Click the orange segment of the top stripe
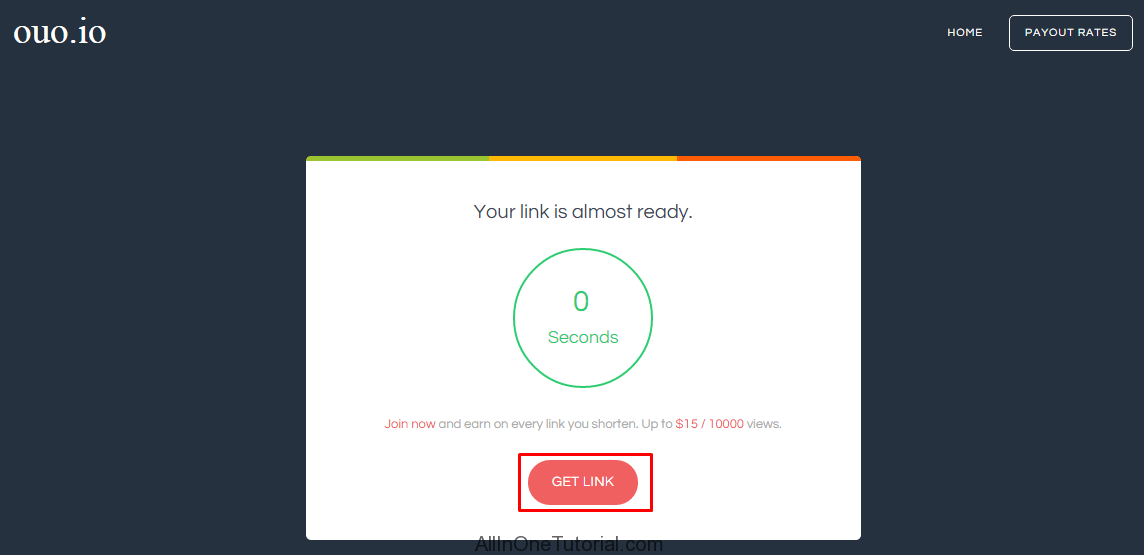1144x555 pixels. [769, 158]
